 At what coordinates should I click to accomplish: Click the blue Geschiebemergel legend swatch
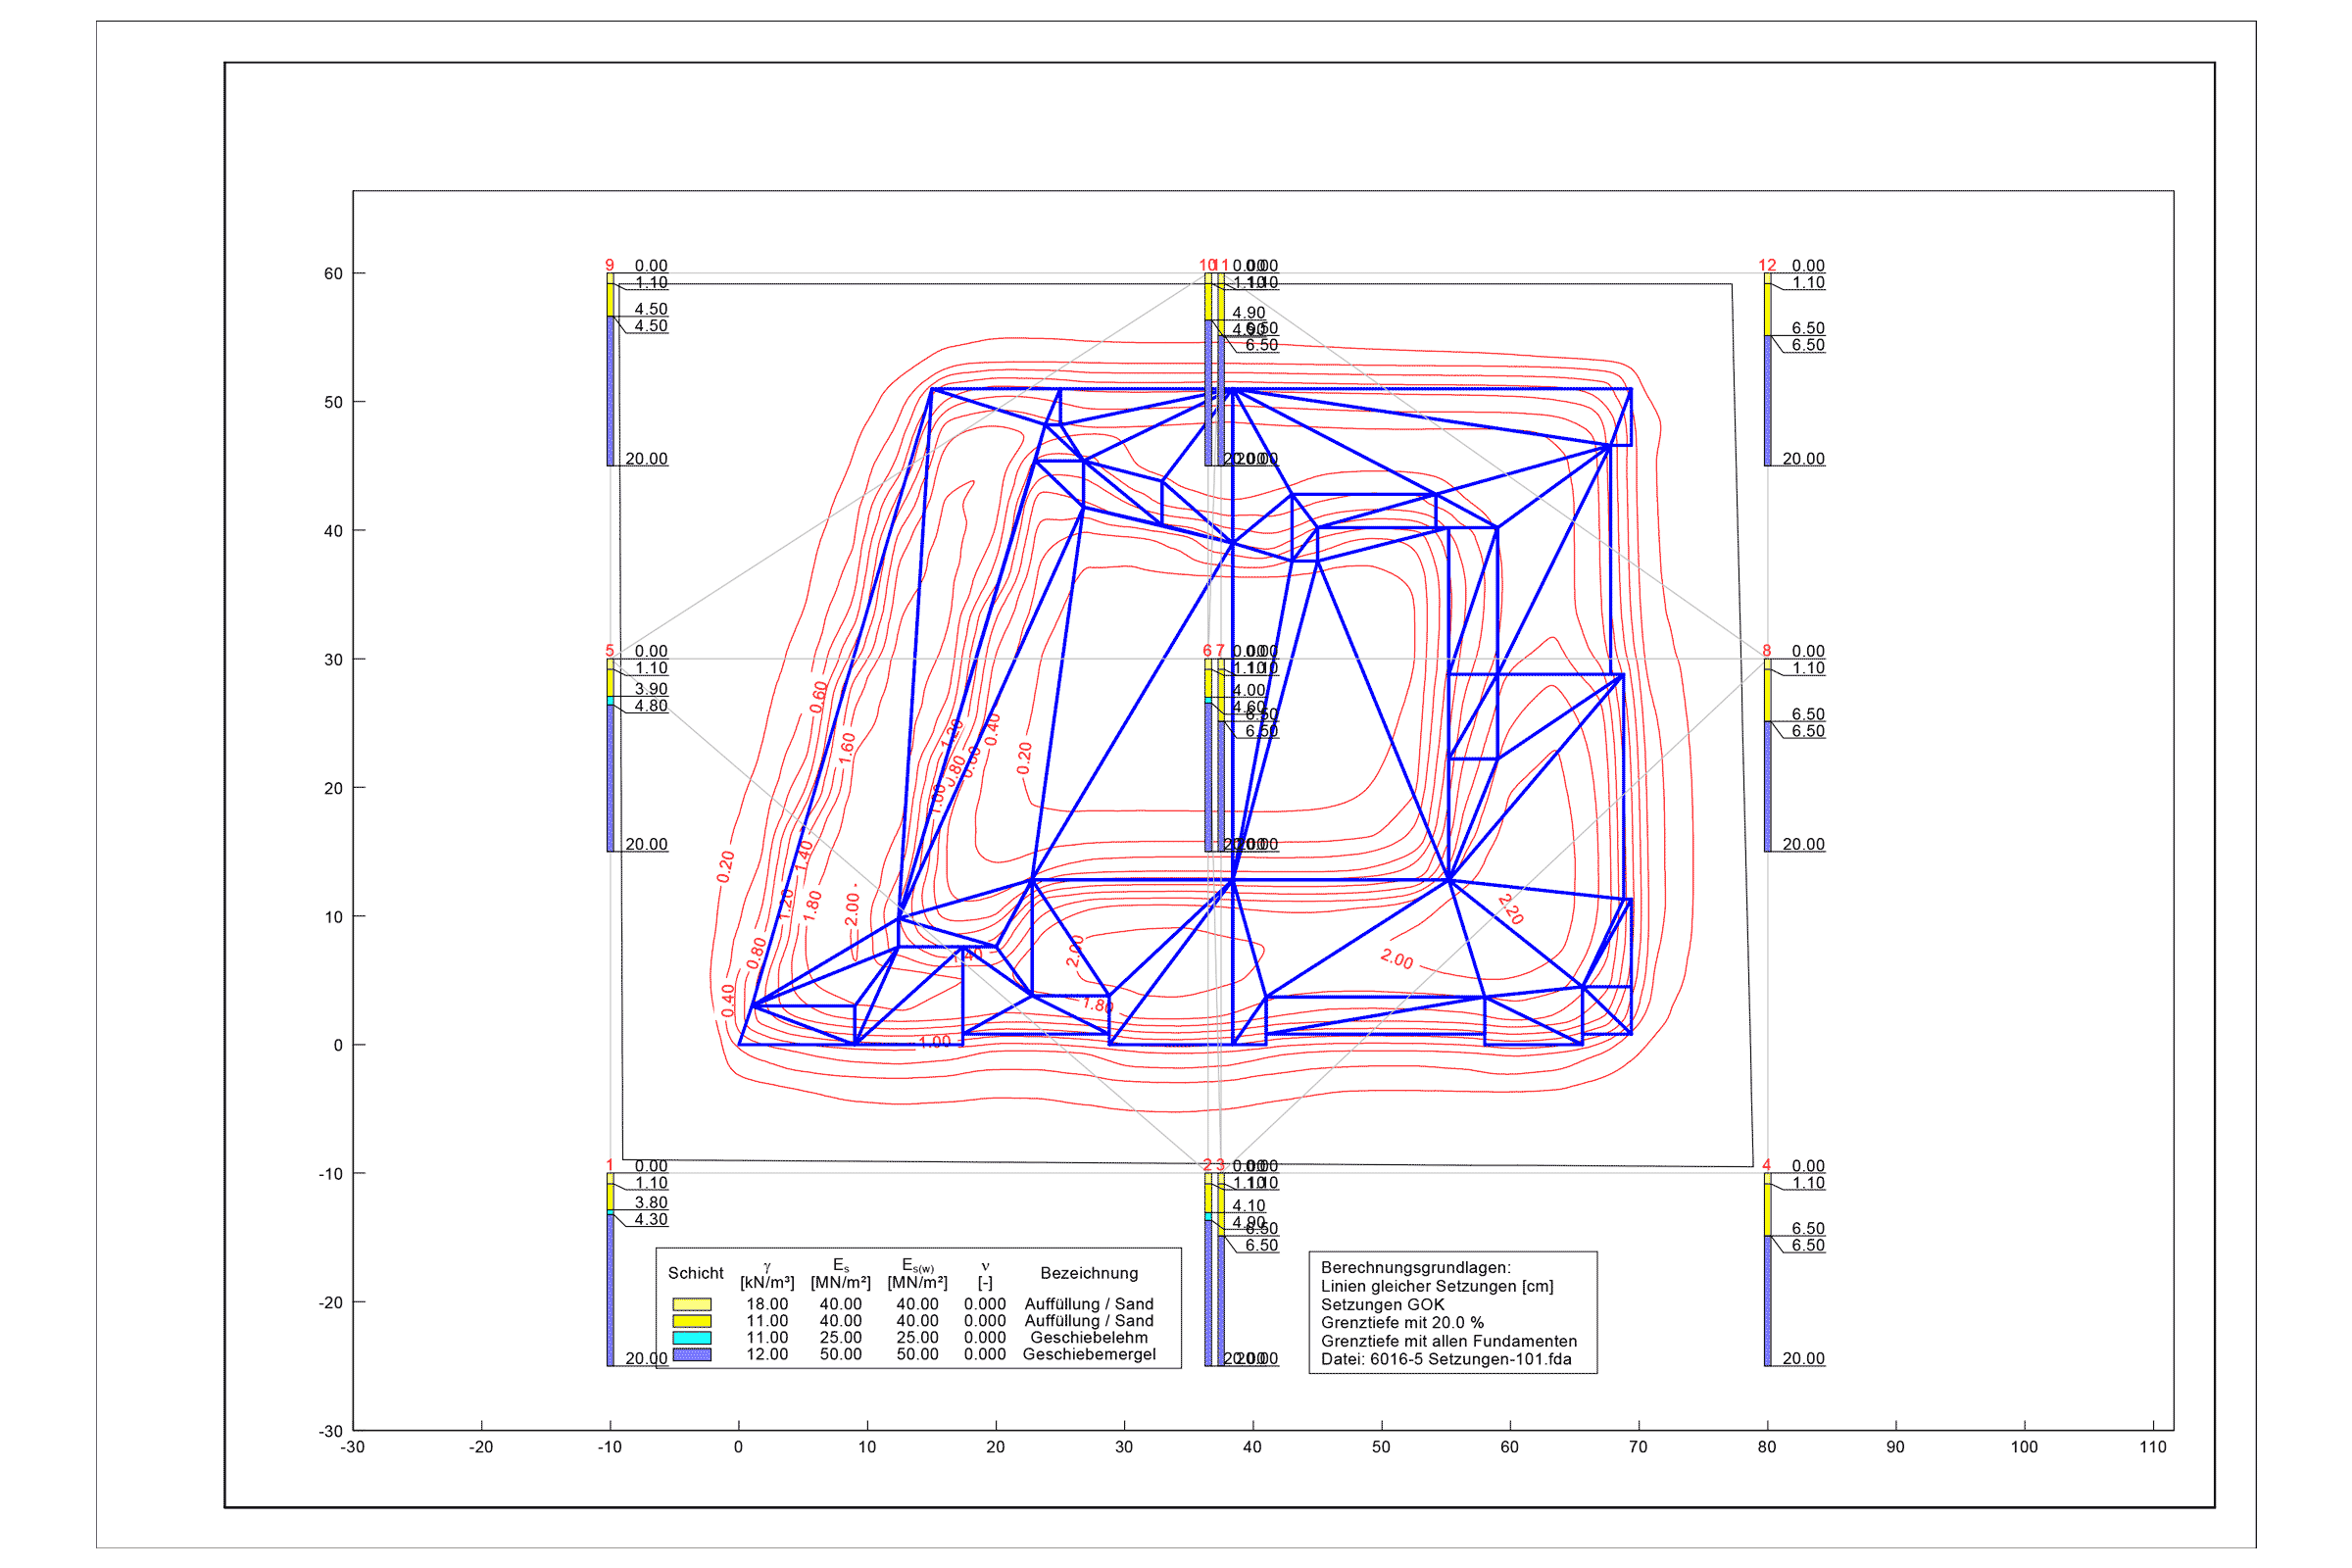(x=691, y=1355)
